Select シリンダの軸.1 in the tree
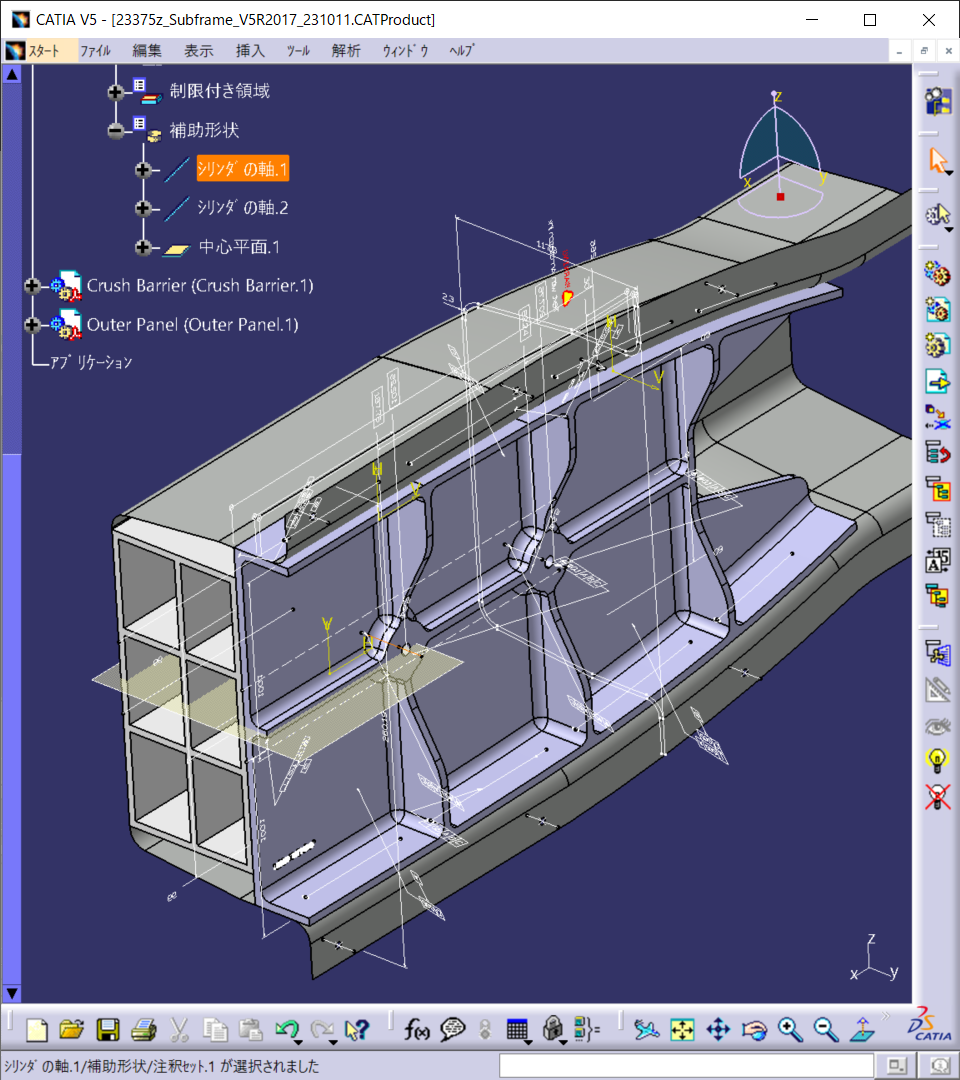This screenshot has height=1080, width=960. tap(242, 169)
